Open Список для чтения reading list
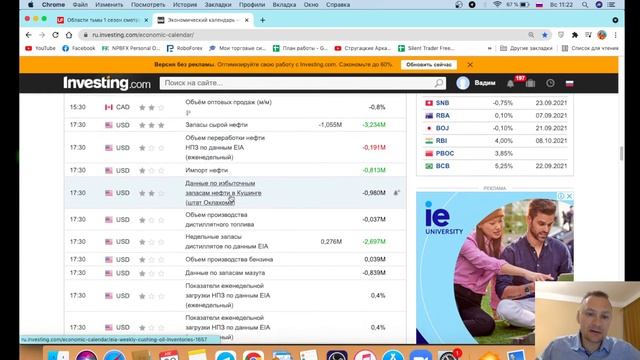 [590, 48]
